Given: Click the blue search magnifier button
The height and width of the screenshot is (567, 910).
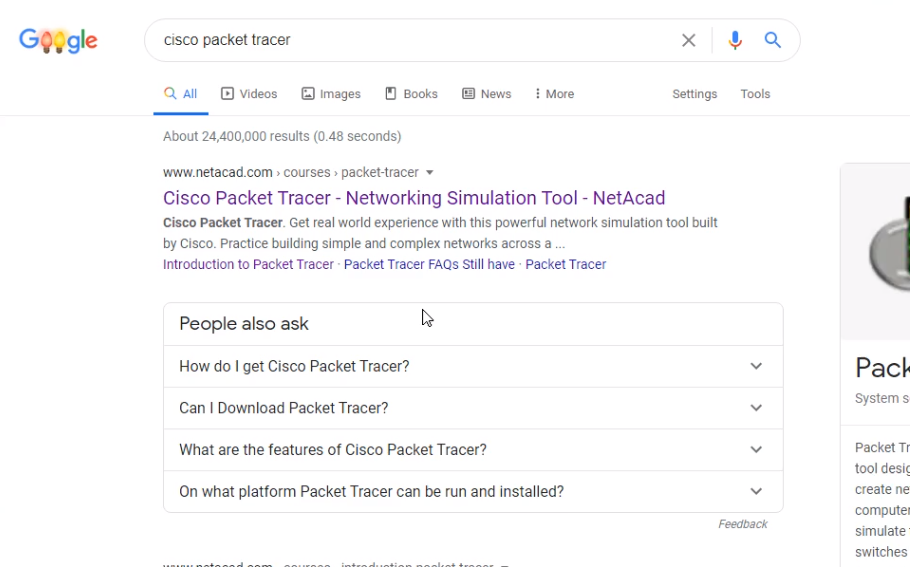Looking at the screenshot, I should click(x=773, y=41).
